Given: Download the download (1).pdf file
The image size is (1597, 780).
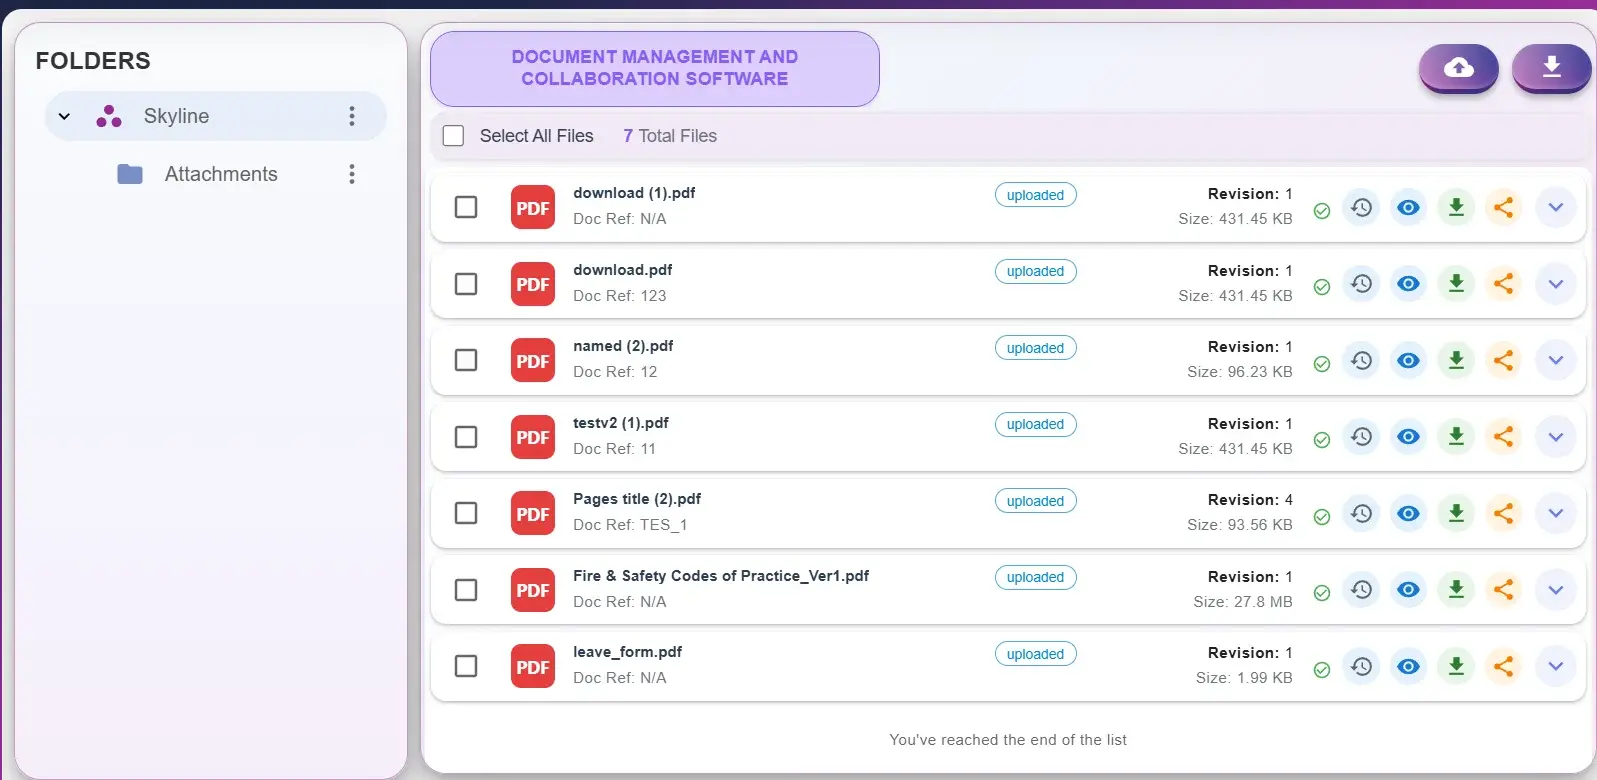Looking at the screenshot, I should click(x=1456, y=207).
